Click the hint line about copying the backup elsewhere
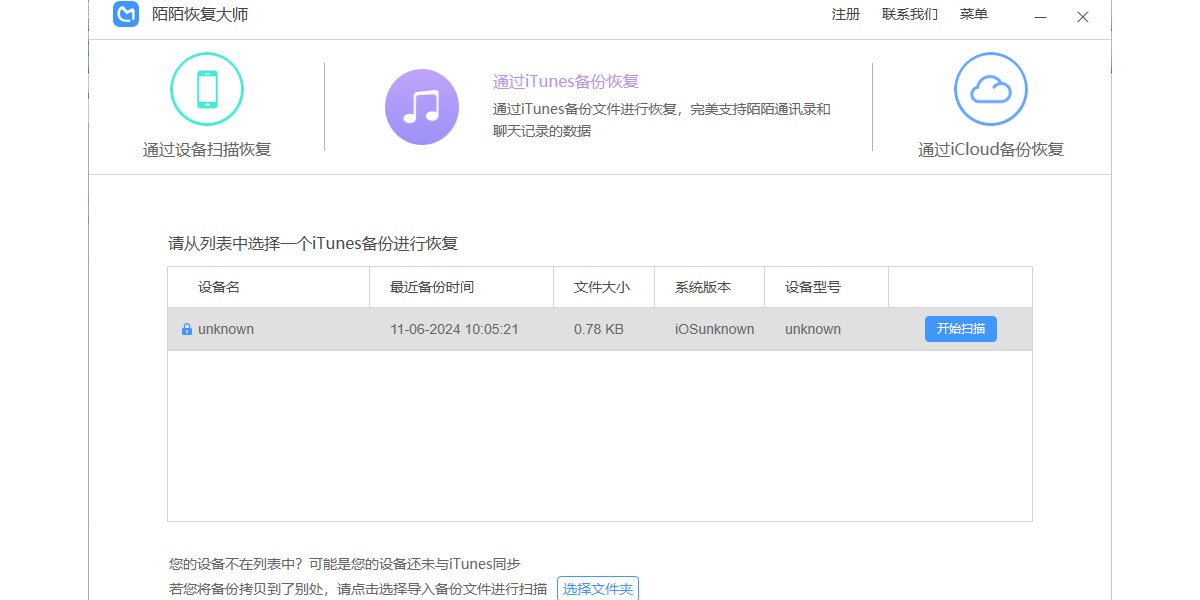The height and width of the screenshot is (600, 1200). click(x=358, y=589)
